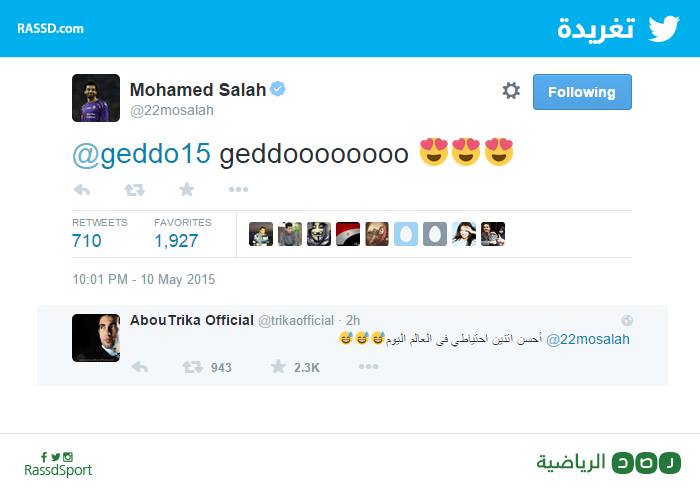Click the Instagram icon above RassdSport
The image size is (700, 491).
[x=68, y=457]
